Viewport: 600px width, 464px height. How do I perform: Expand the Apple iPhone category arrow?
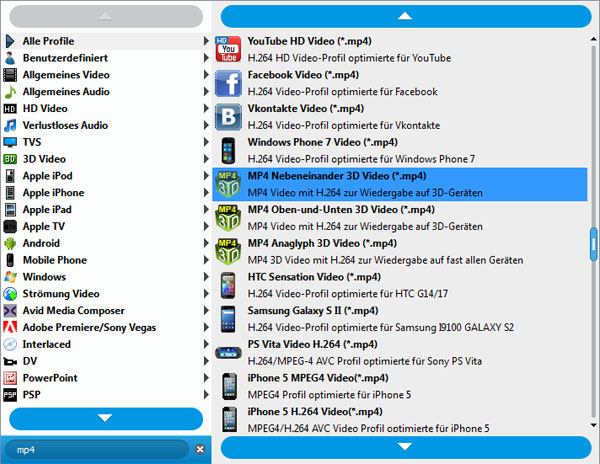[x=206, y=193]
